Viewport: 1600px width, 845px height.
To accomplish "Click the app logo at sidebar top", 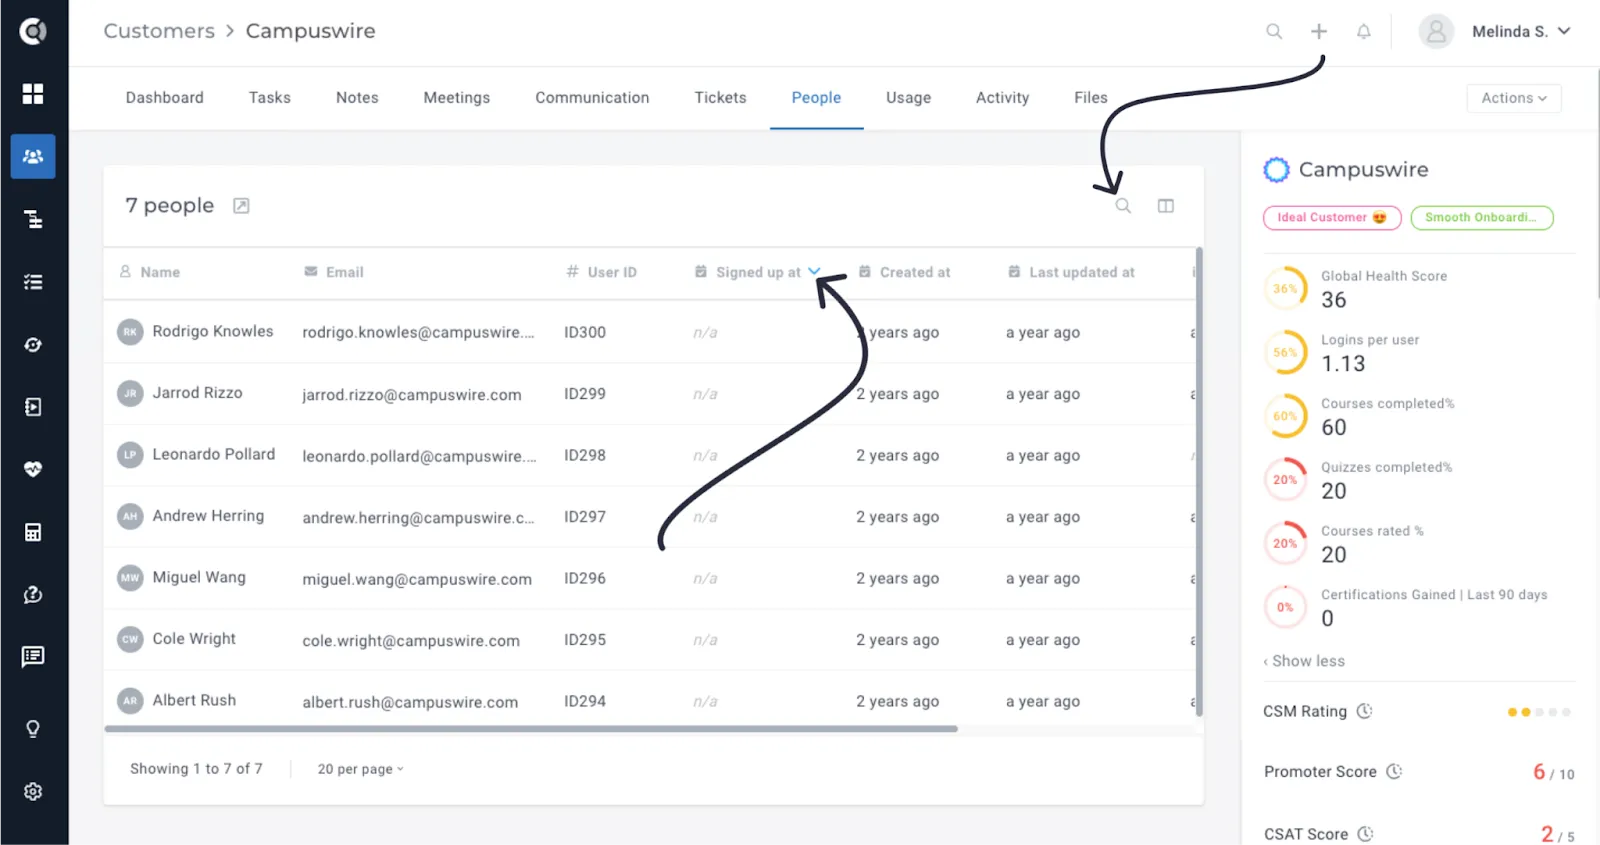I will 33,31.
